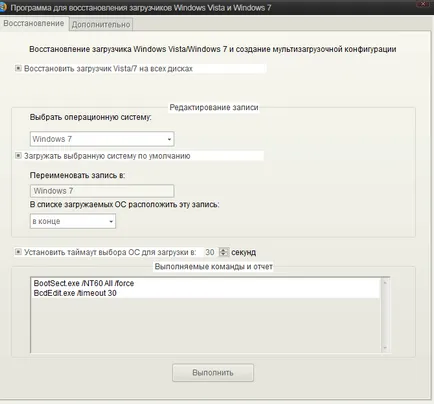Click the report box scroll up arrow
434x404 pixels.
(x=385, y=283)
